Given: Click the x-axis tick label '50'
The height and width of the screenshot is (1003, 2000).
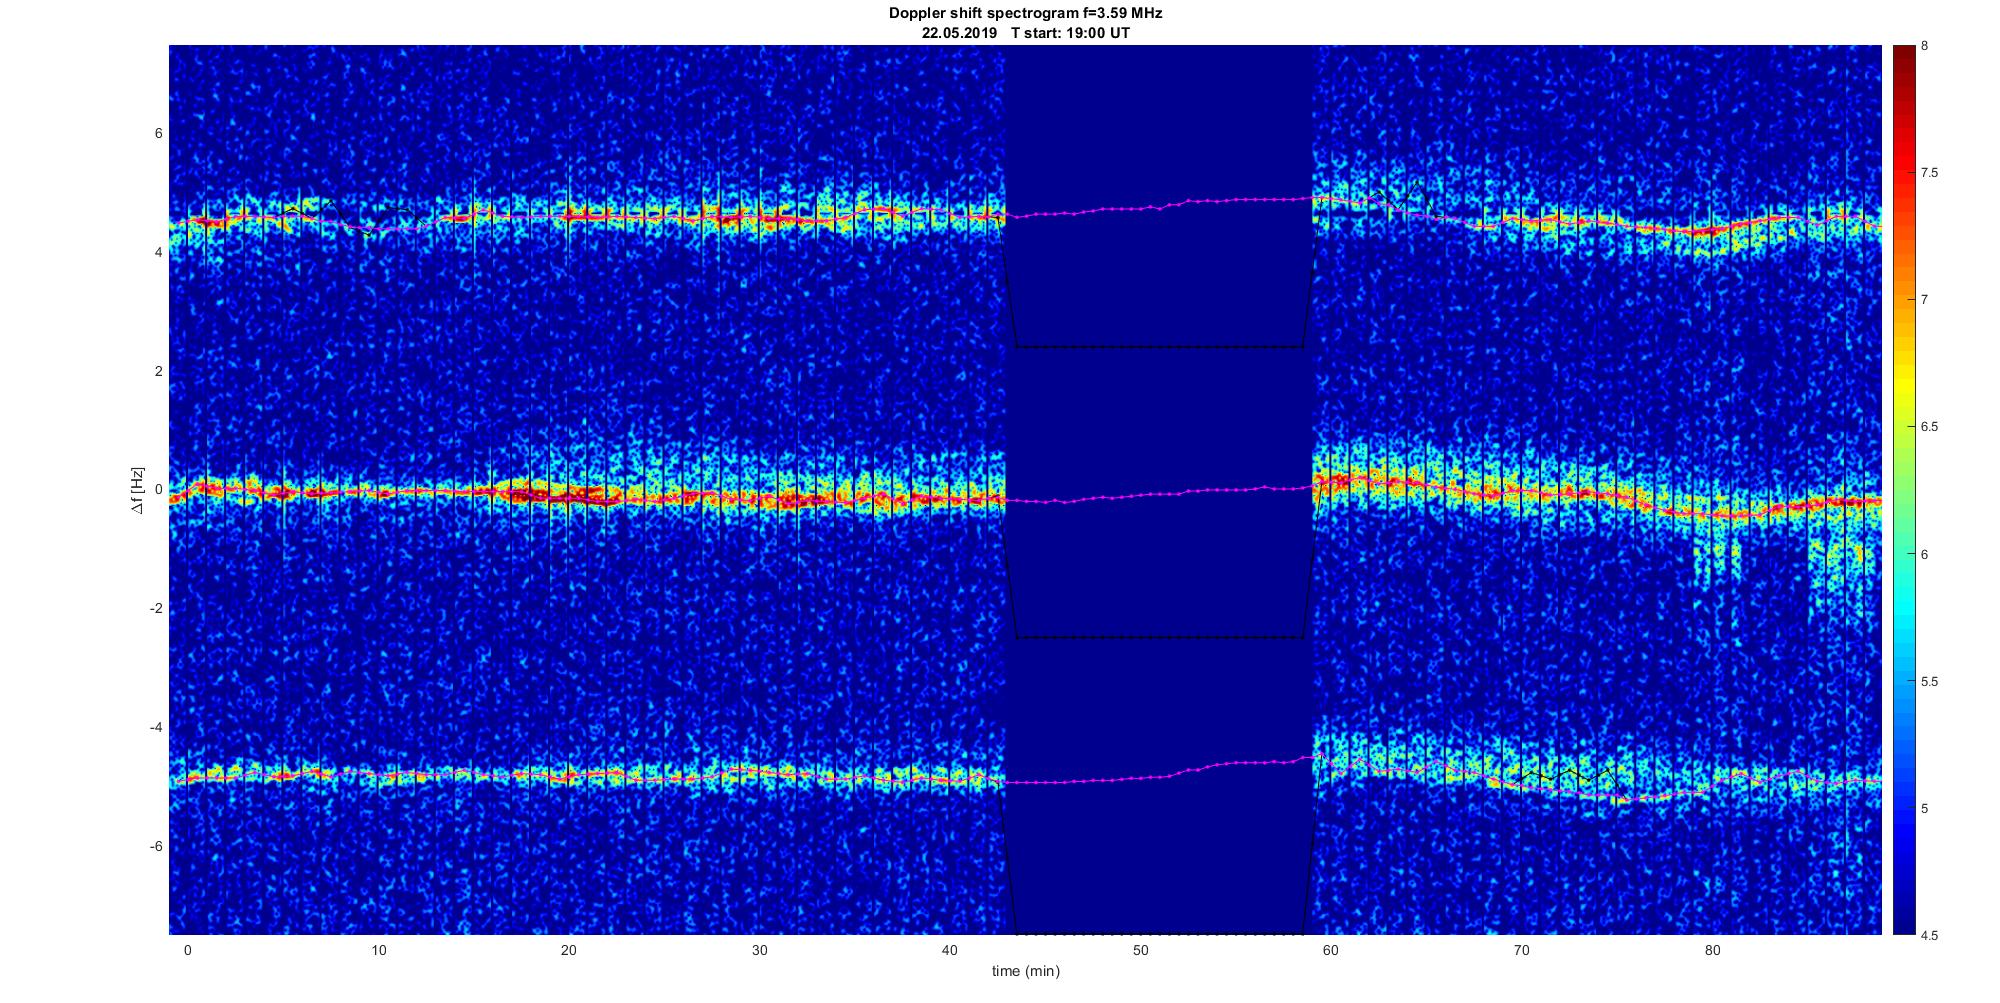Looking at the screenshot, I should coord(1141,950).
